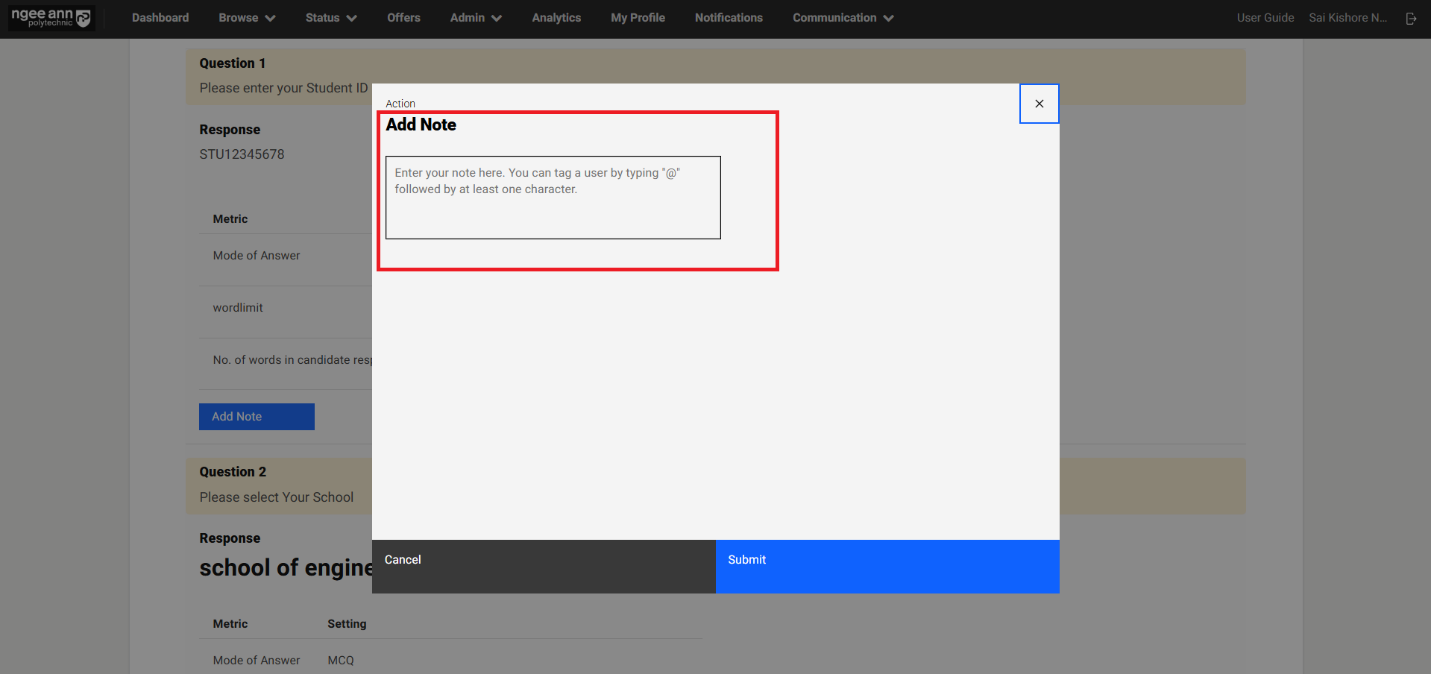Screen dimensions: 1431x674
Task: Focus the note text entry box
Action: click(553, 198)
